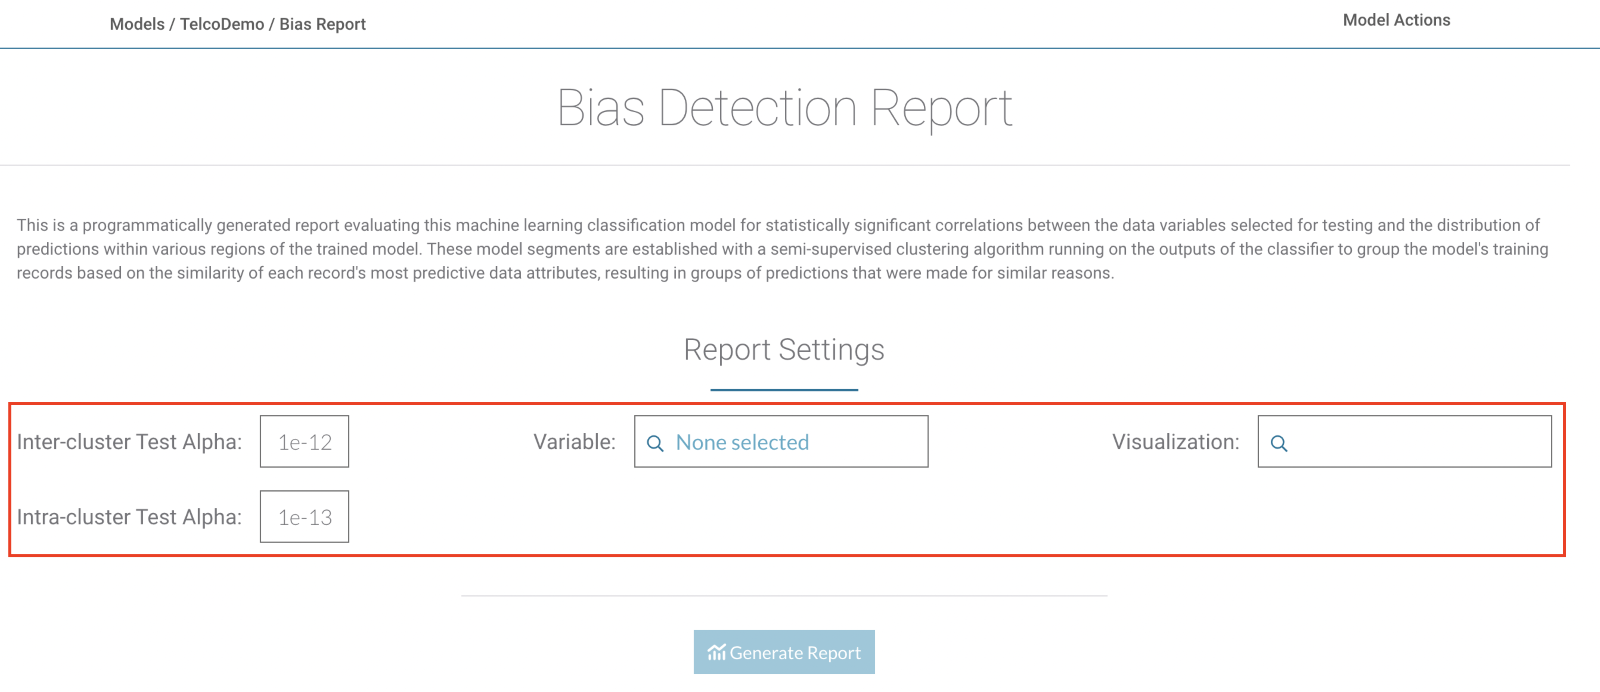Focus the Inter-cluster Test Alpha input
Image resolution: width=1600 pixels, height=692 pixels.
pos(304,442)
